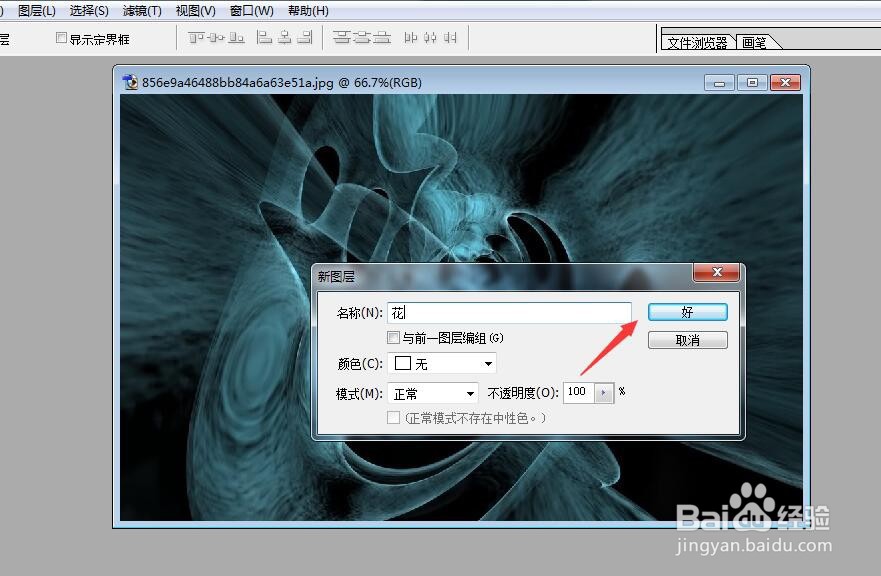Click the Distribute Left Edges icon

[411, 38]
